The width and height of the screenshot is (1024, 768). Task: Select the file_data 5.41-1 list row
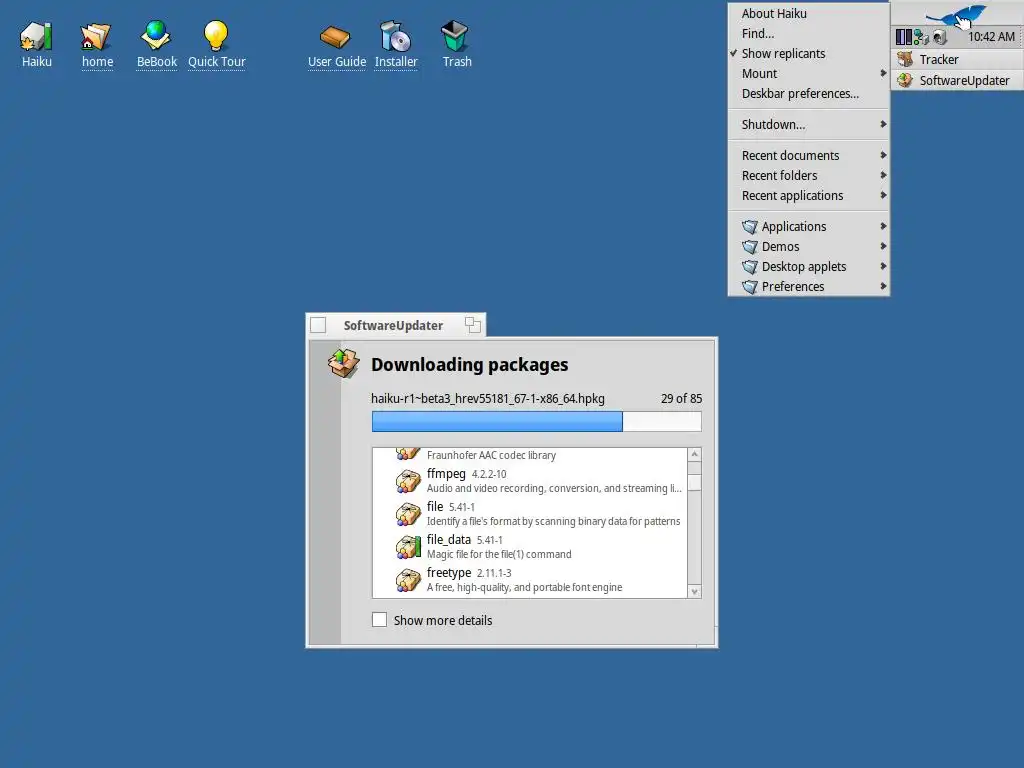click(x=530, y=547)
